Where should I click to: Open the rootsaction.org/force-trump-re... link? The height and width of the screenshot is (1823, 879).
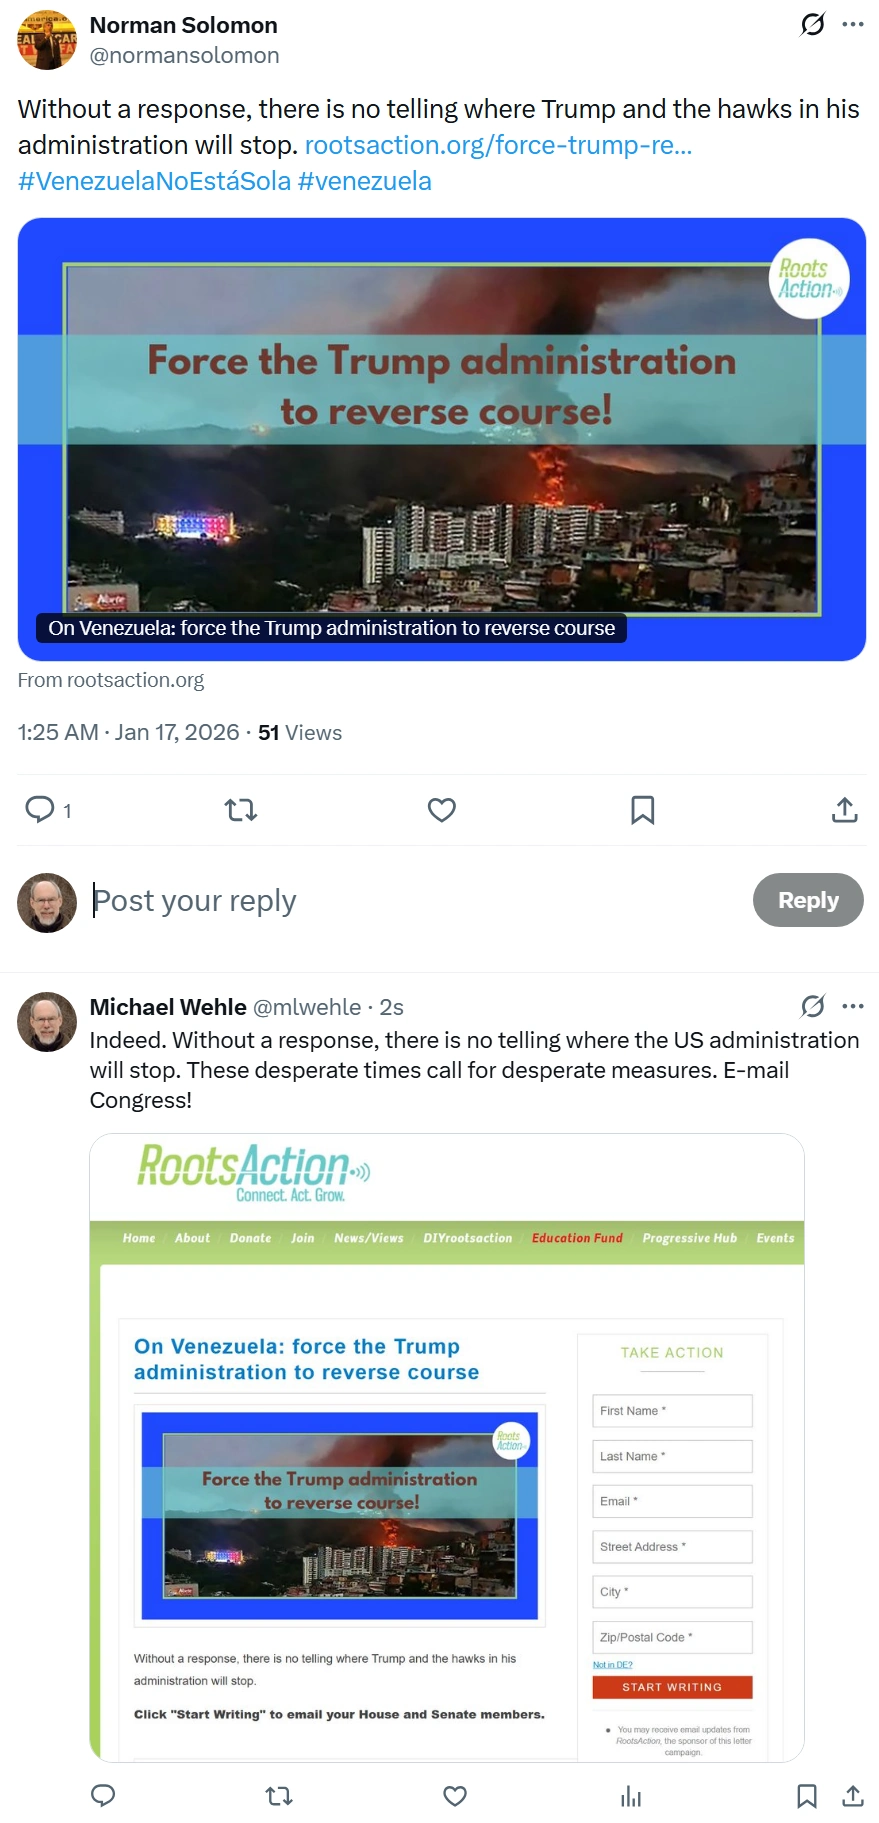point(498,145)
